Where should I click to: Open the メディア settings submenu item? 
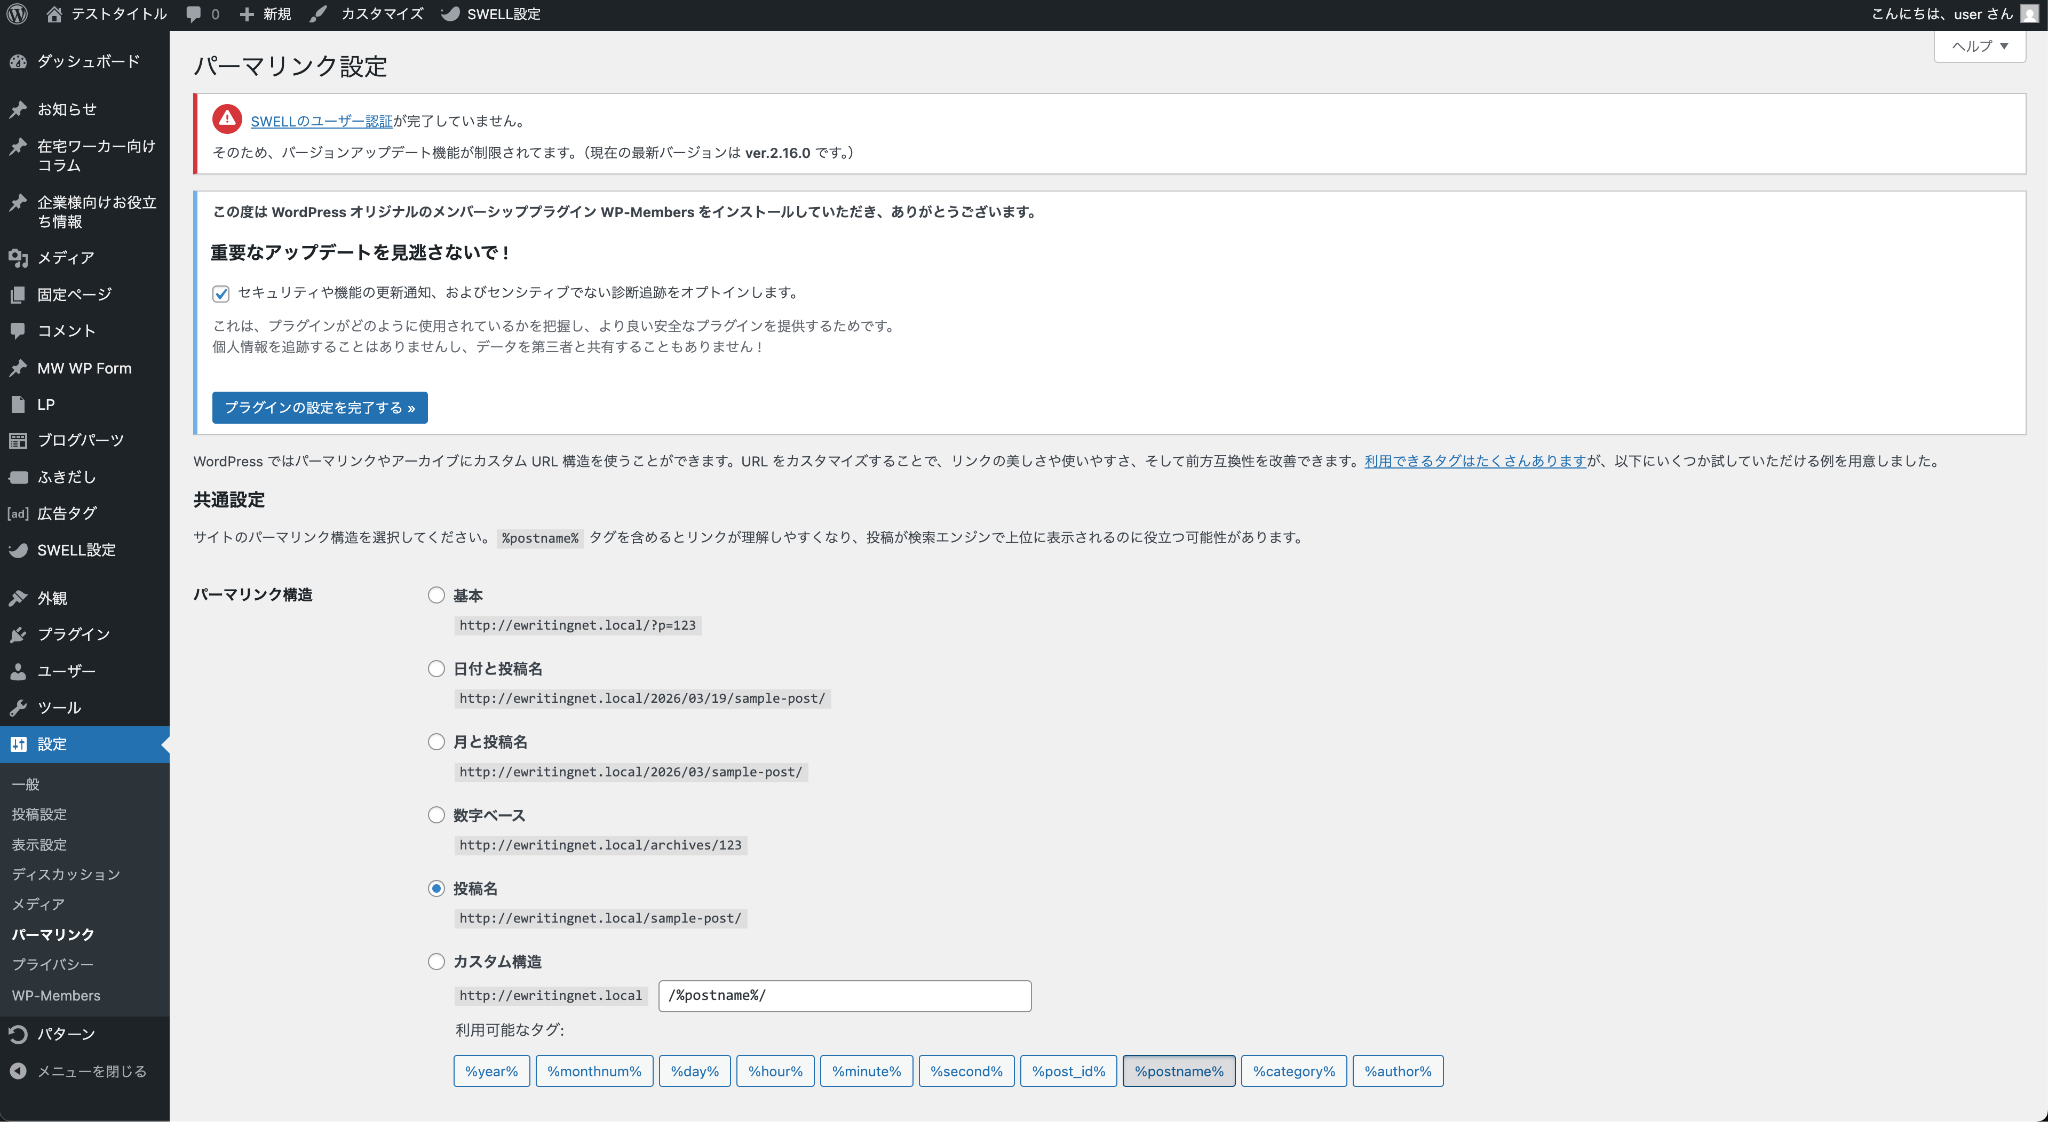click(x=38, y=904)
